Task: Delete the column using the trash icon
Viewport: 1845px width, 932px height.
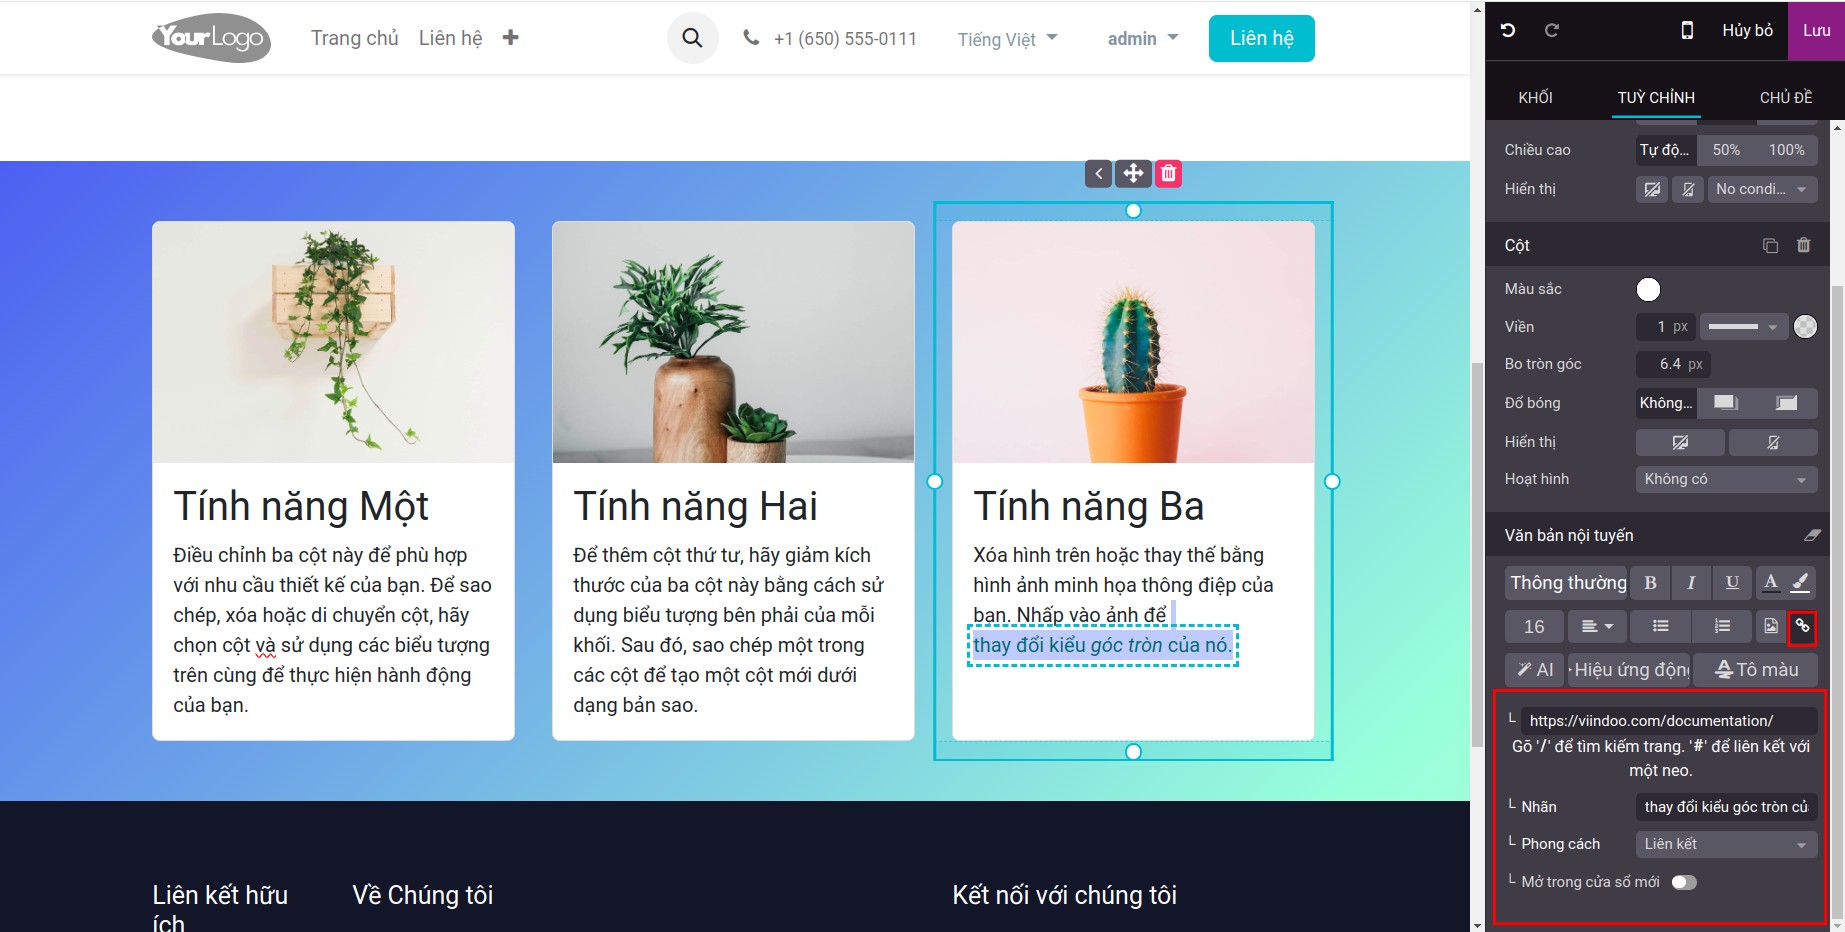Action: point(1804,245)
